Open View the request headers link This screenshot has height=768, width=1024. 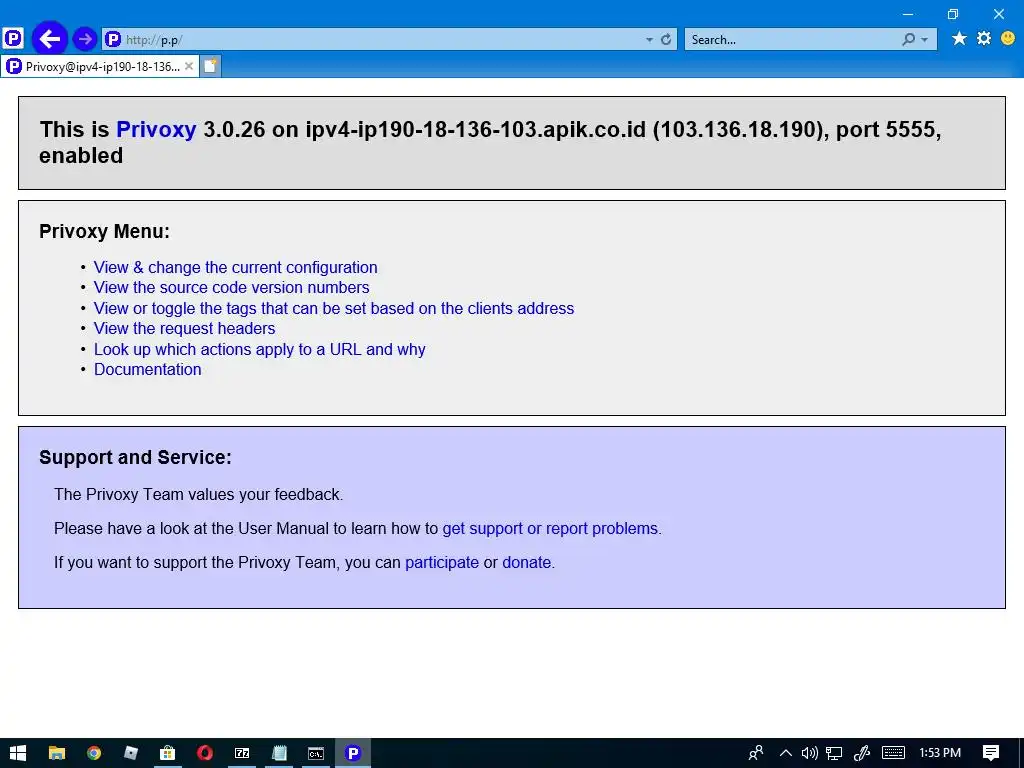pyautogui.click(x=184, y=328)
